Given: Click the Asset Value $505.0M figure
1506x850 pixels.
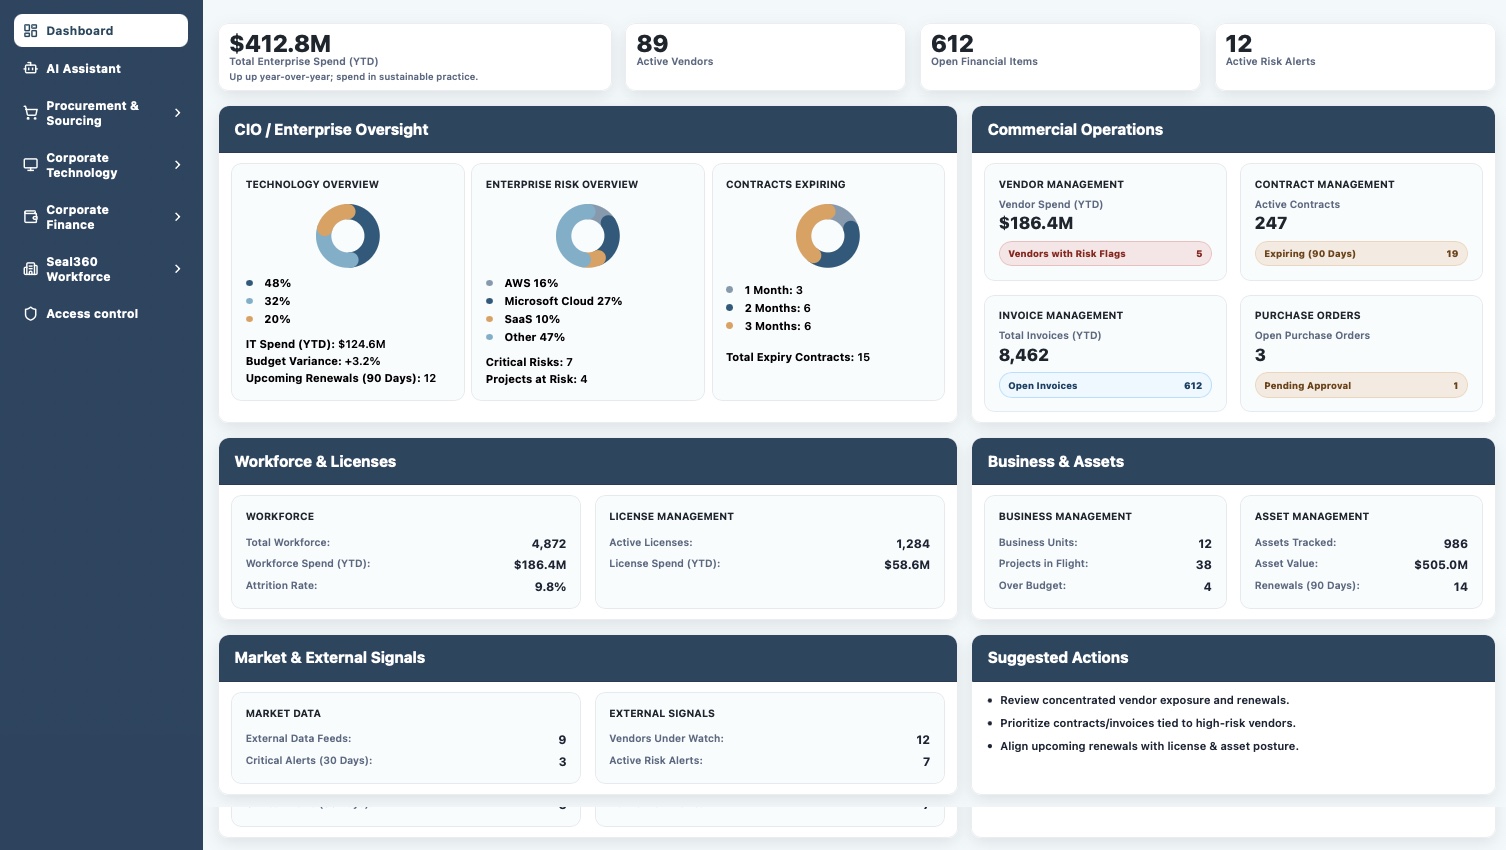Looking at the screenshot, I should (1441, 565).
